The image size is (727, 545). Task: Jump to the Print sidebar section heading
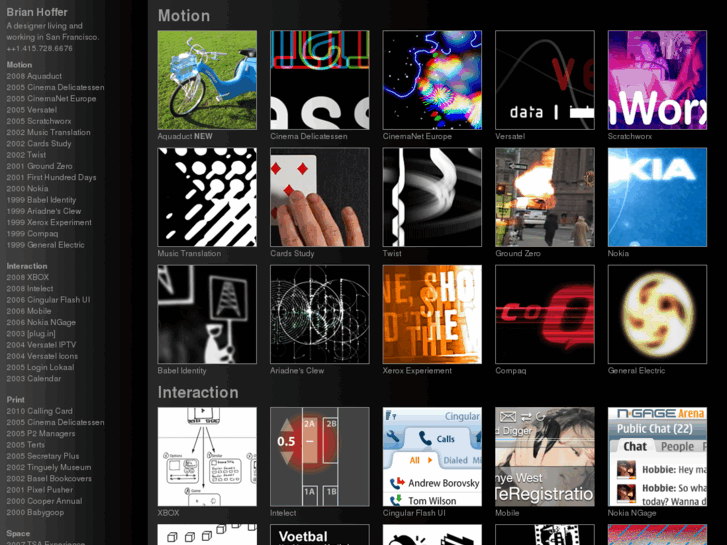(x=15, y=400)
